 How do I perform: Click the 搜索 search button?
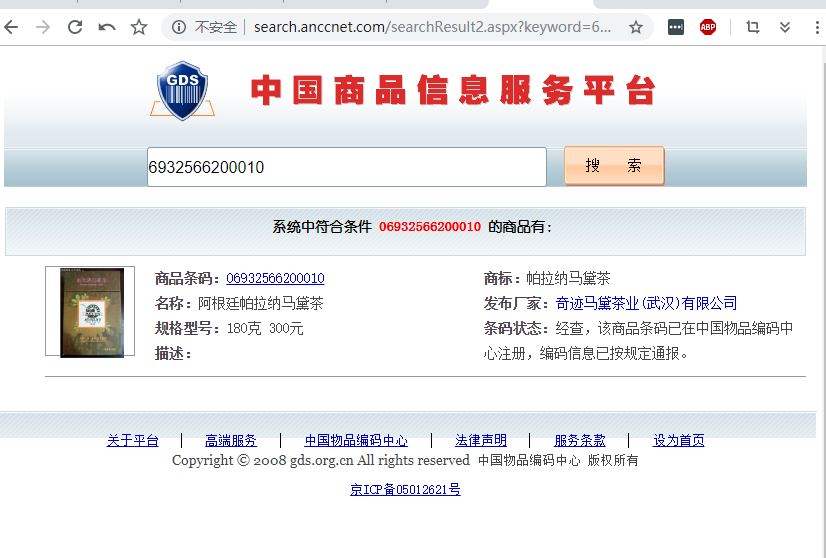coord(614,165)
